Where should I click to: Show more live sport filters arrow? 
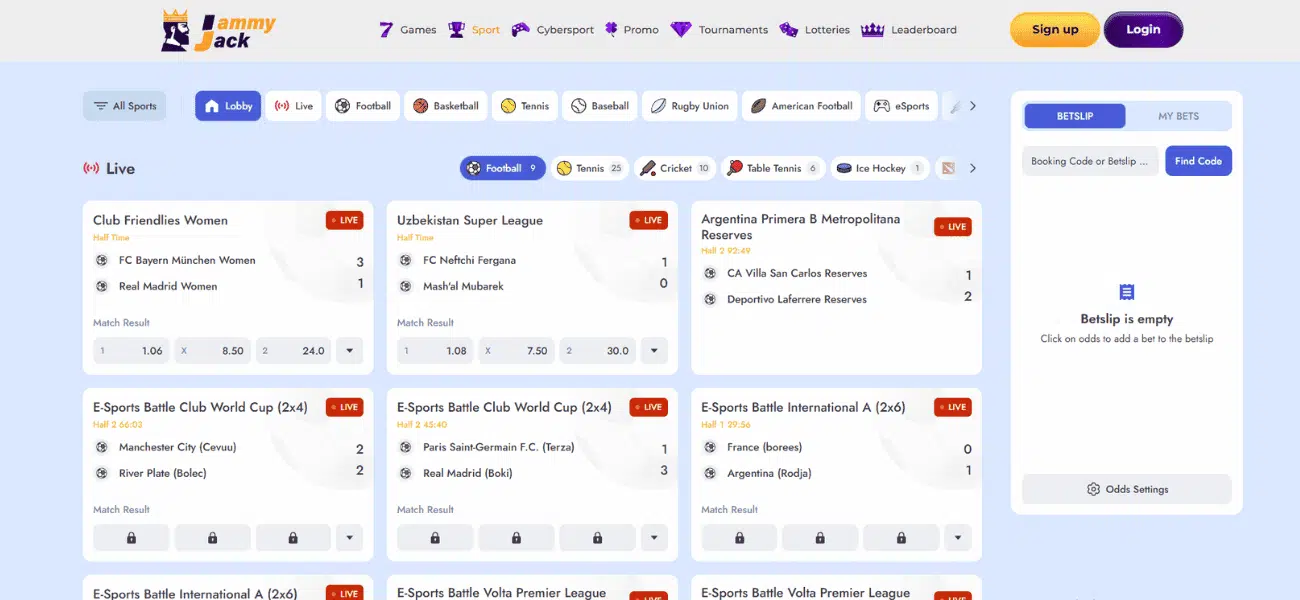(973, 168)
